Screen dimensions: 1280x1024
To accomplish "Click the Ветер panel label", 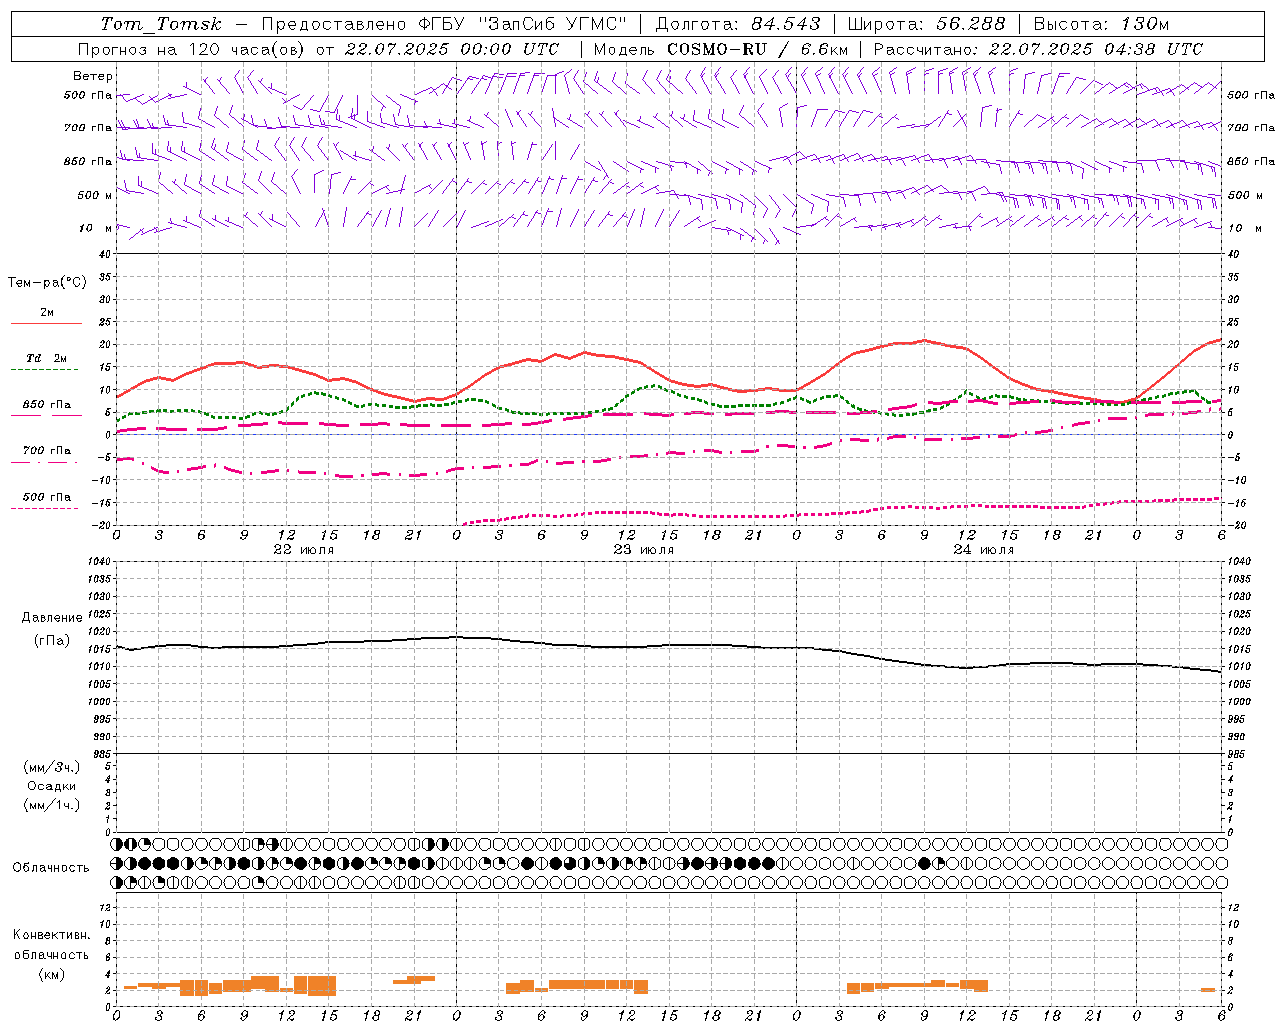I will [x=93, y=76].
